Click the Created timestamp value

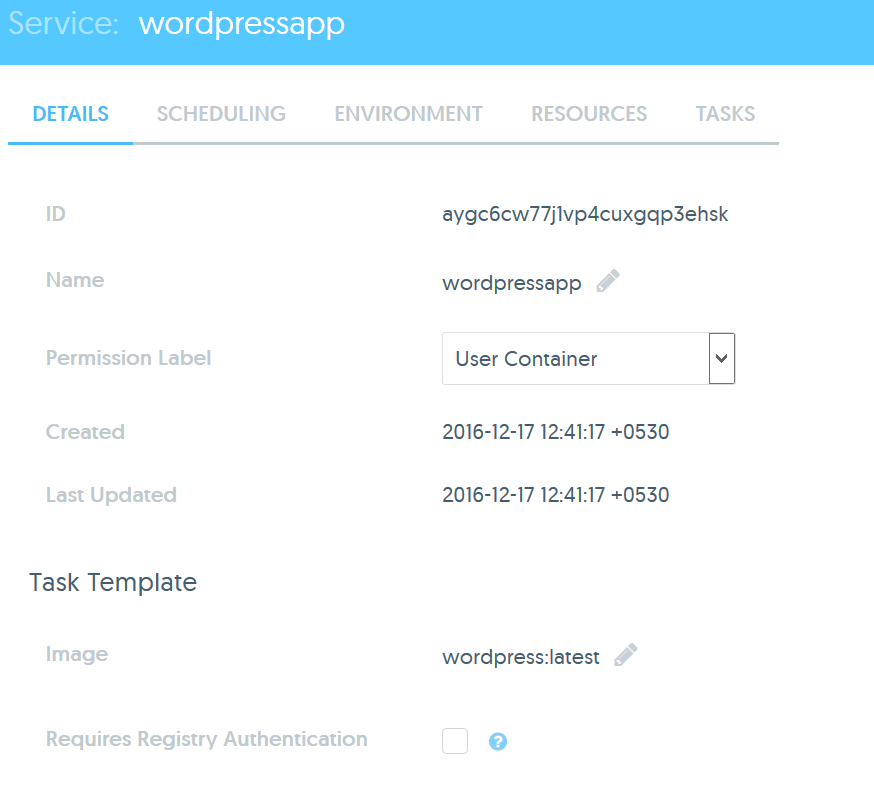coord(555,432)
